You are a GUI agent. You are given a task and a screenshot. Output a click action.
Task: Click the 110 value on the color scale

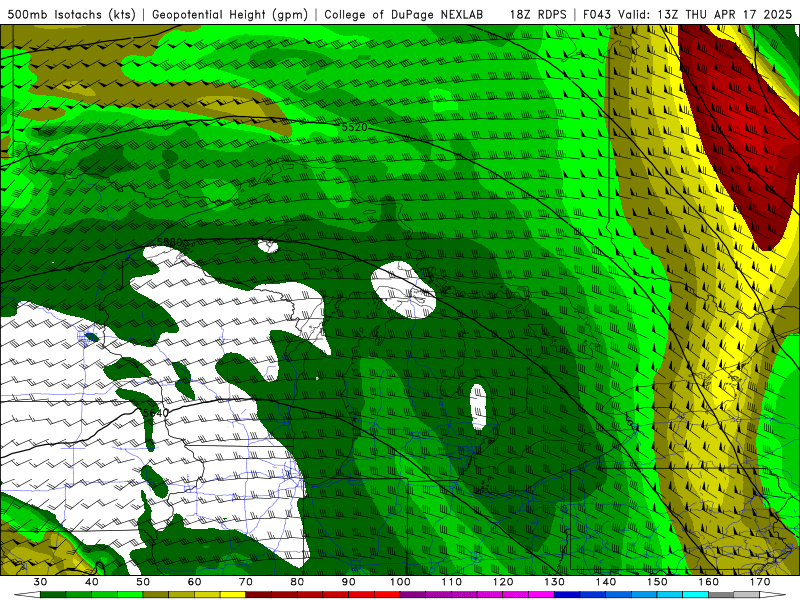pos(452,582)
